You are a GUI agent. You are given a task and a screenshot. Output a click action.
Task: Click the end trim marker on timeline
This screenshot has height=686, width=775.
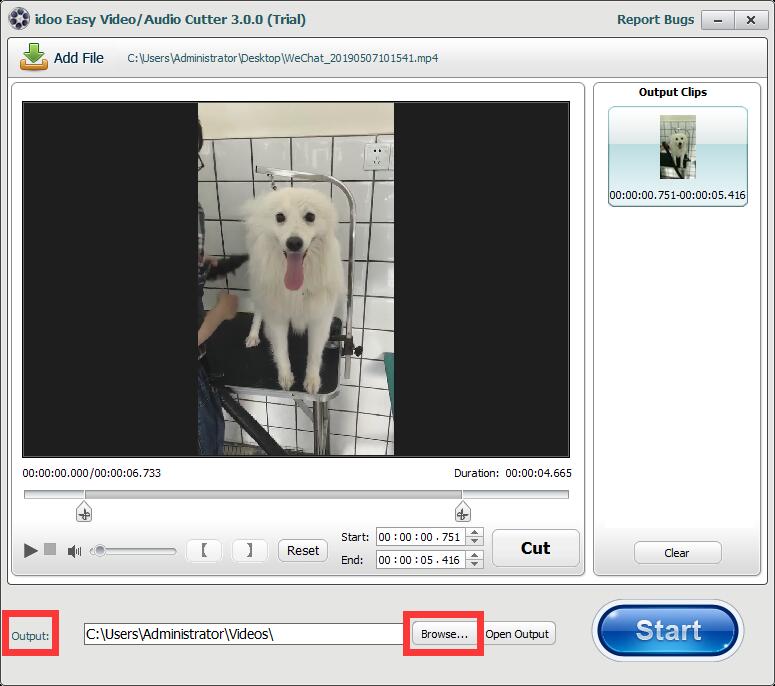(463, 512)
